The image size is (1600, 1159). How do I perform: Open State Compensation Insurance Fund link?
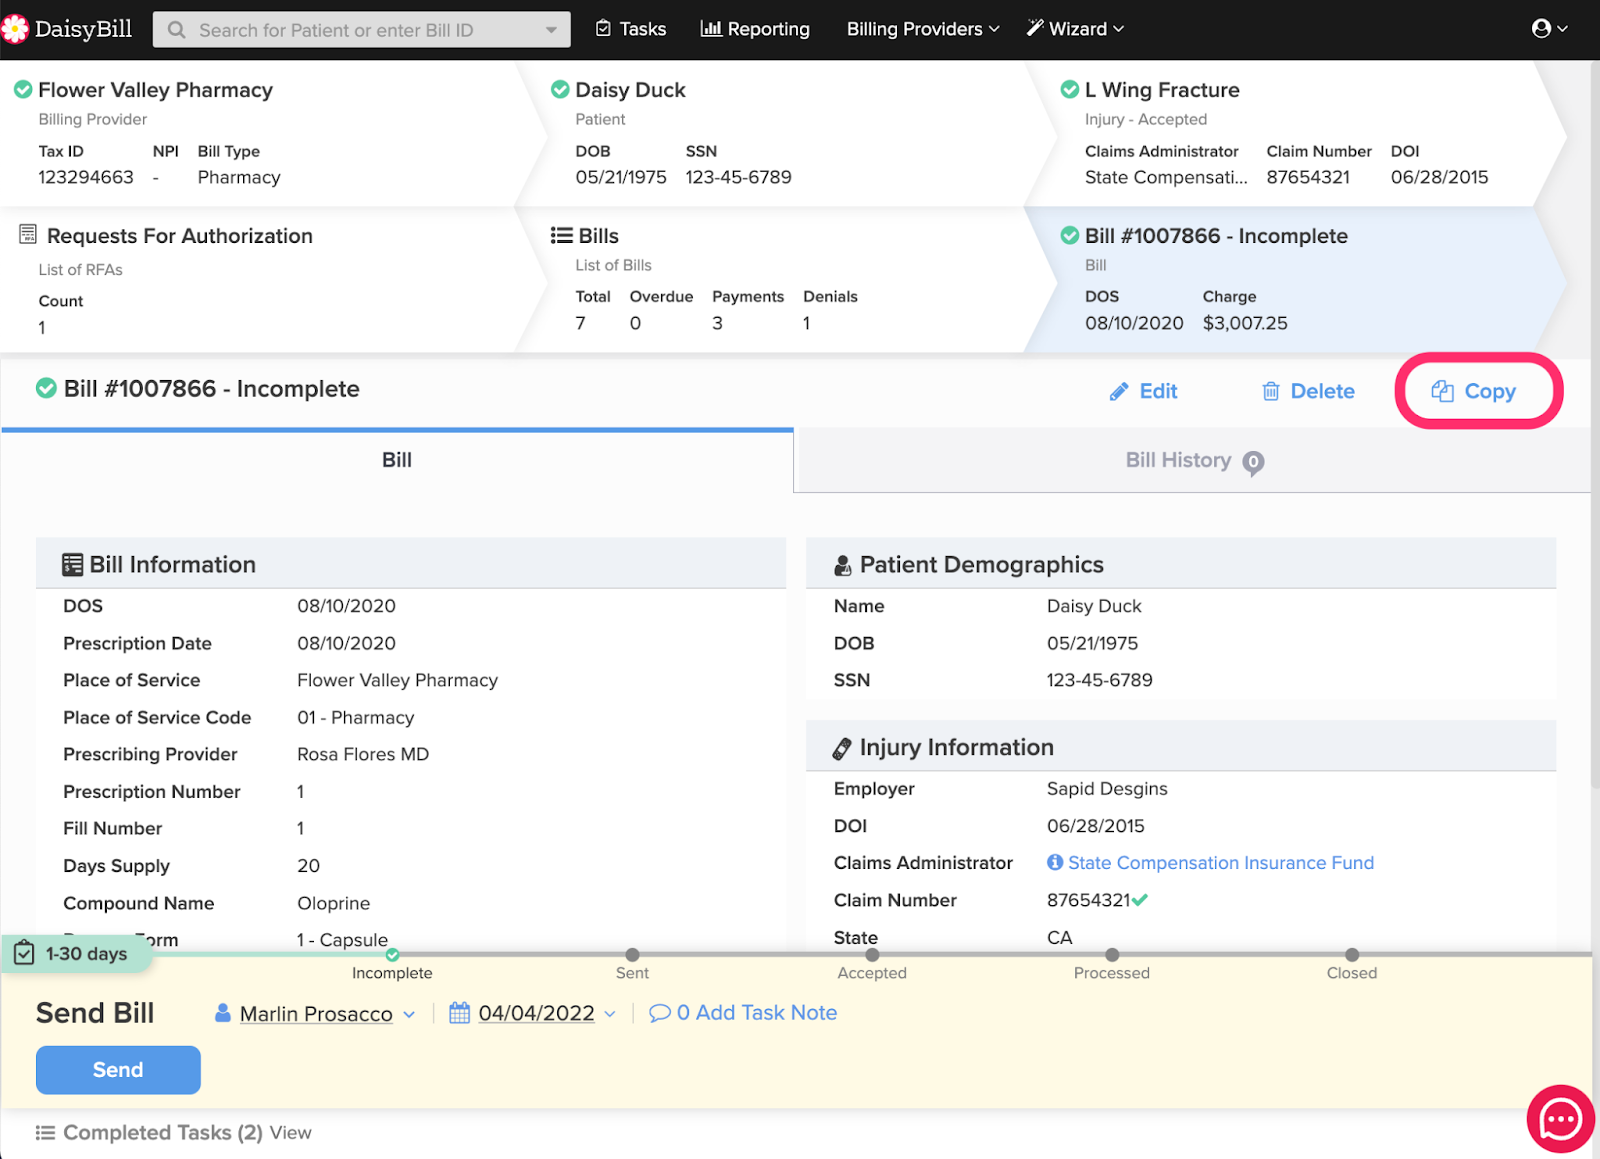[1221, 862]
